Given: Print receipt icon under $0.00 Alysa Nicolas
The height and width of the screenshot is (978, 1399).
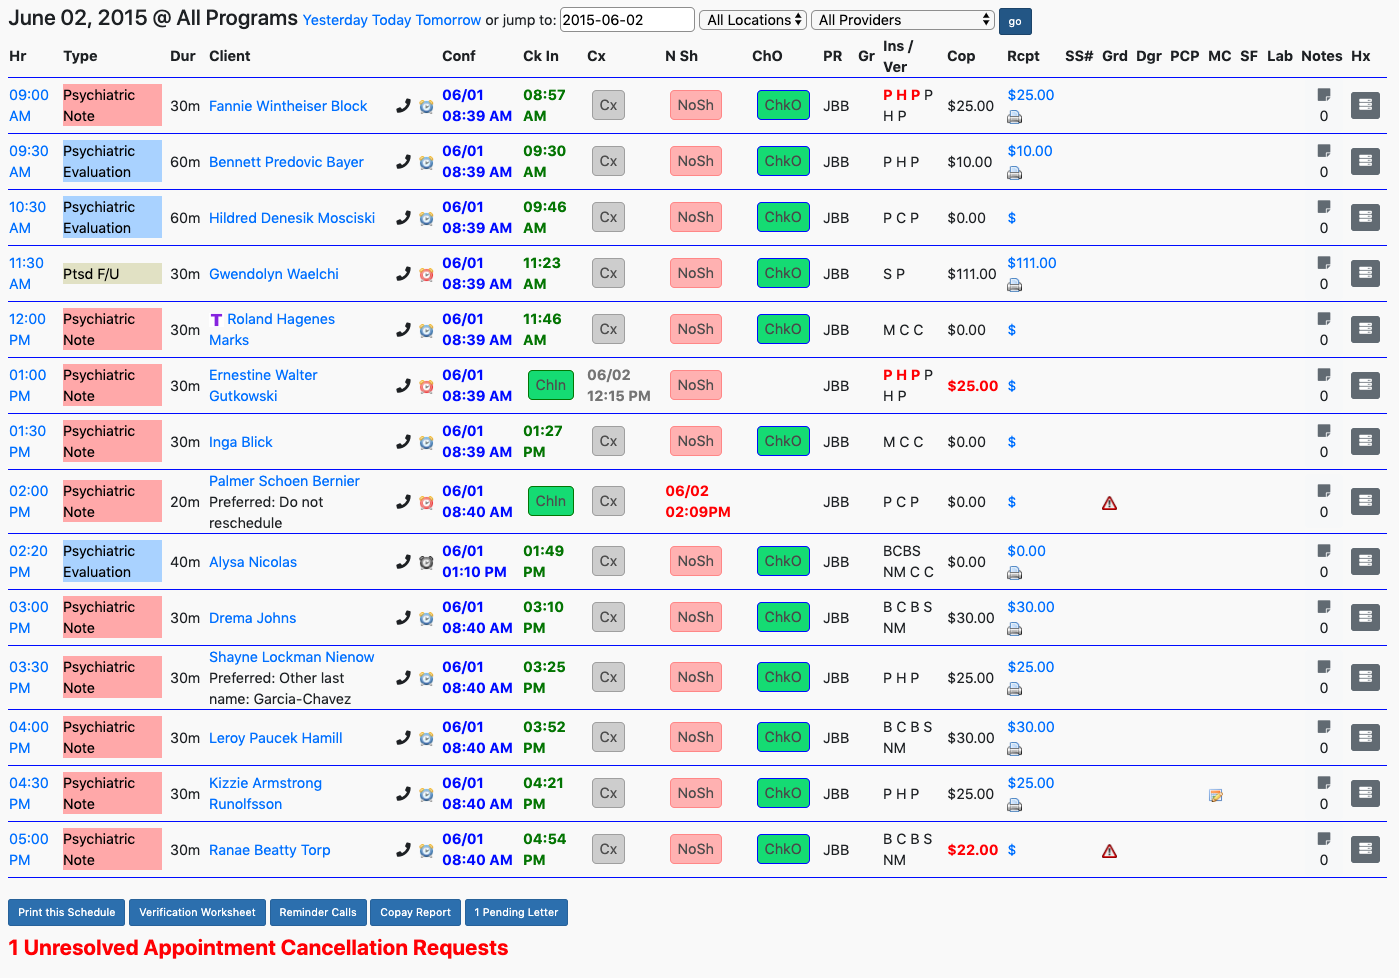Looking at the screenshot, I should pos(1014,573).
